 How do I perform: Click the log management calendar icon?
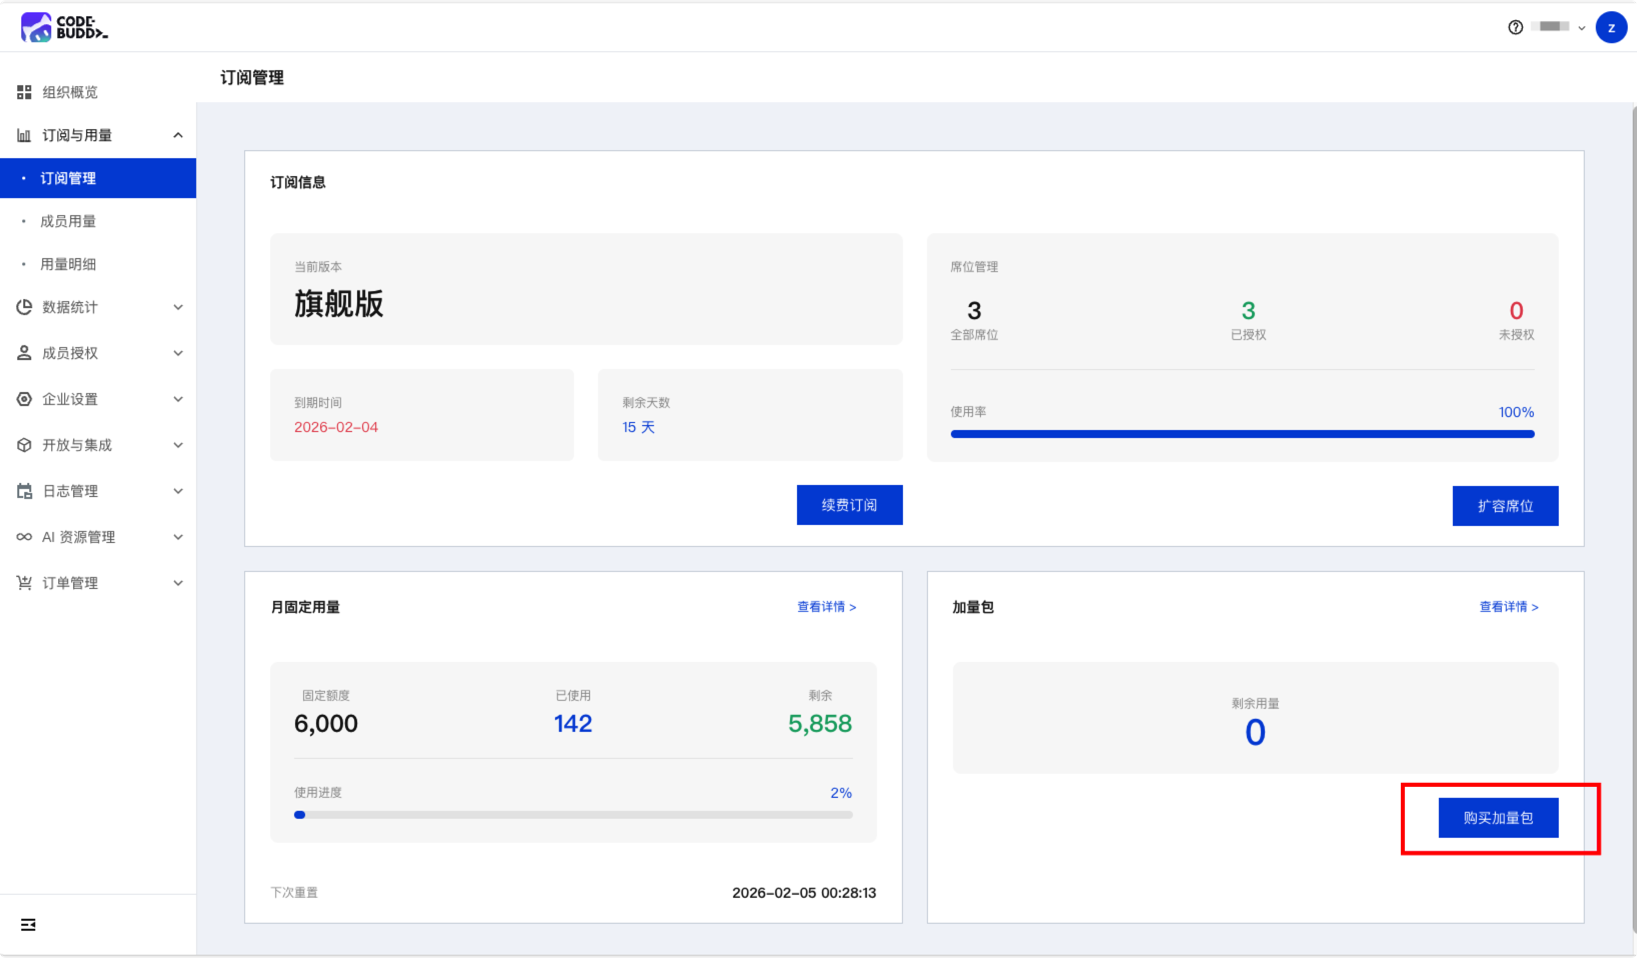24,491
